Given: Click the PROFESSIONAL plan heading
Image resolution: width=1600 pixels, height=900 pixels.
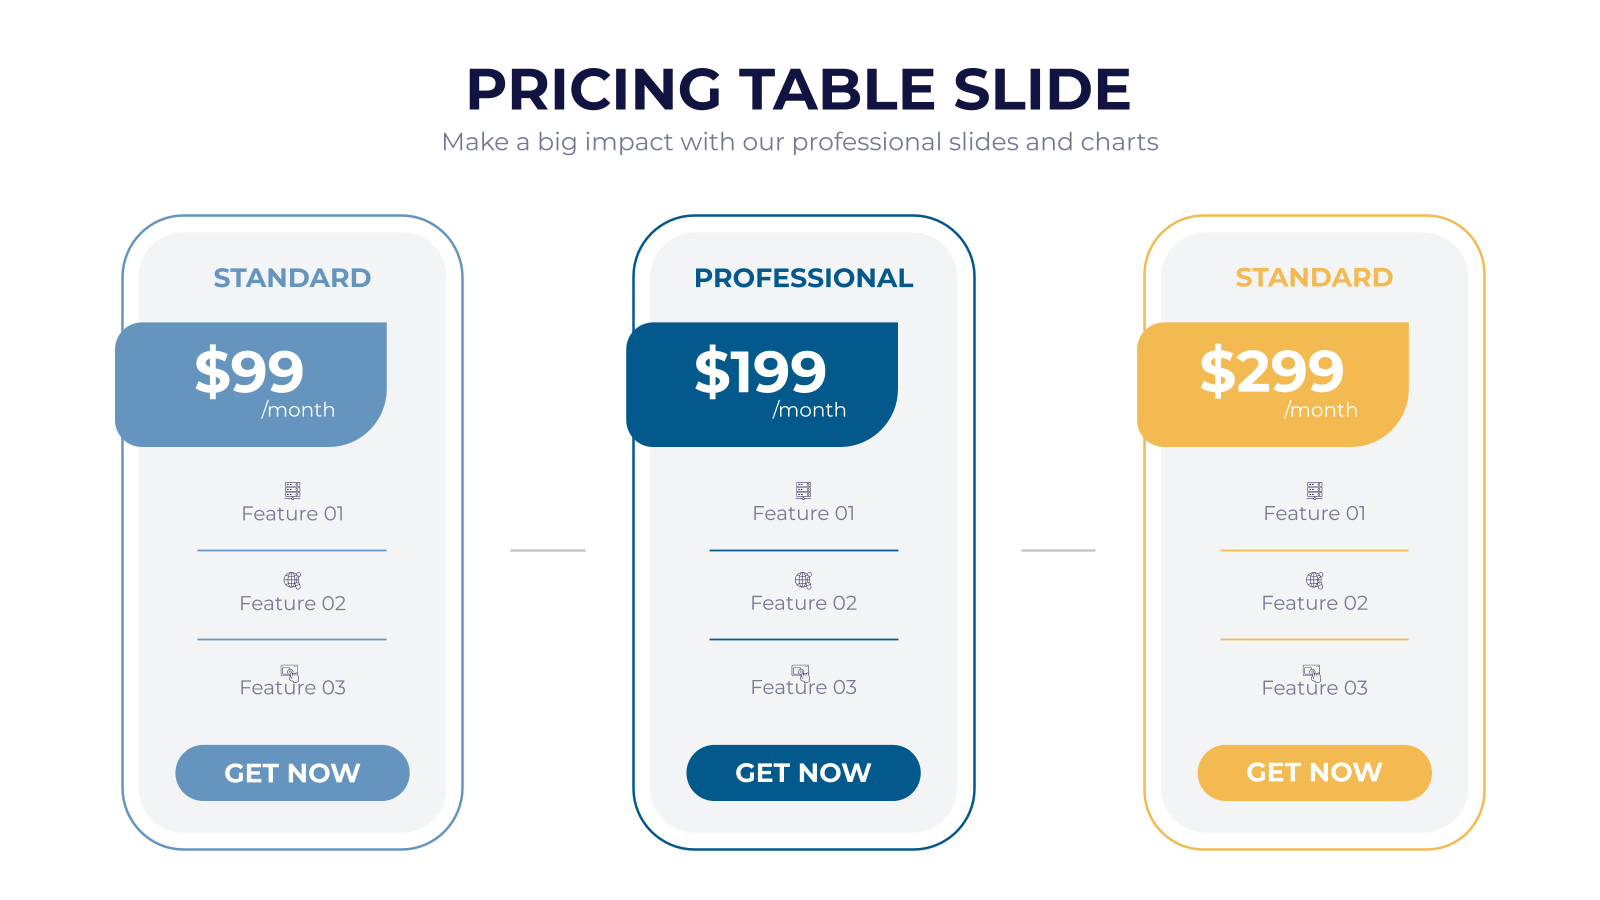Looking at the screenshot, I should (803, 278).
